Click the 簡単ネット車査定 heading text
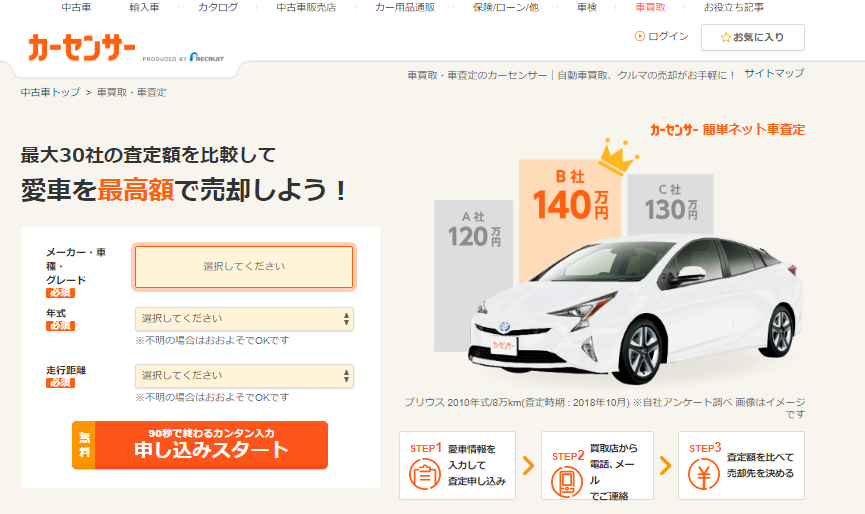The image size is (865, 514). click(x=754, y=130)
